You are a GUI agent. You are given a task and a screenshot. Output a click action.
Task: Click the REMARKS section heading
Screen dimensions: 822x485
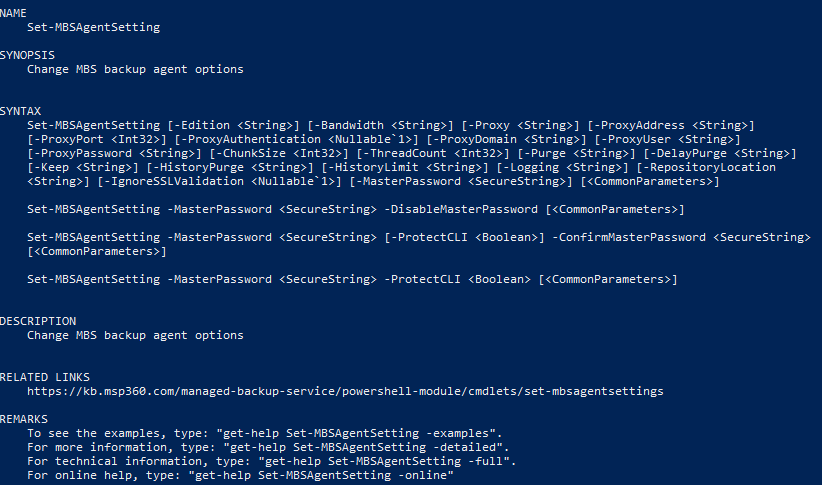coord(24,419)
